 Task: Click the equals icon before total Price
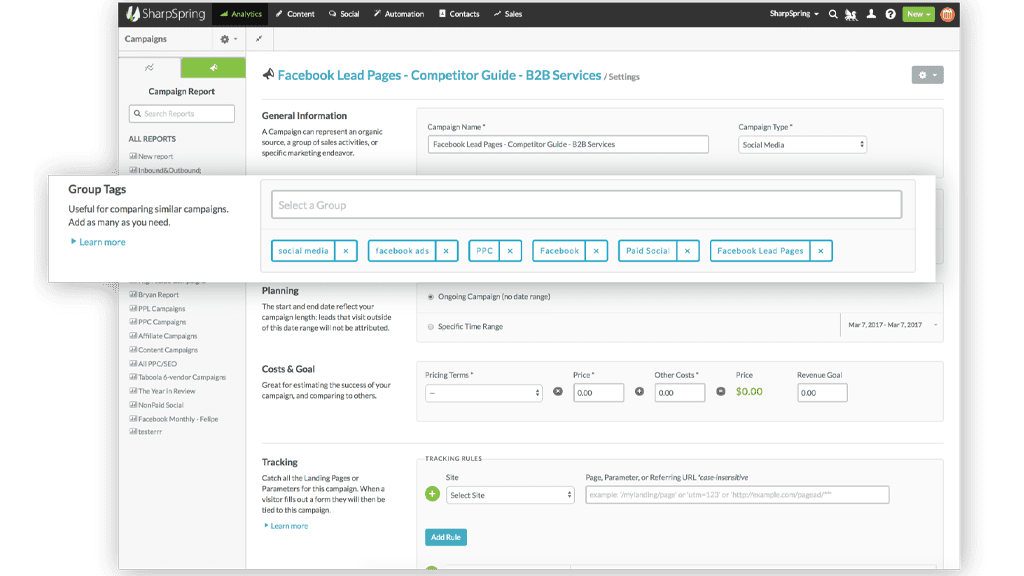coord(720,392)
